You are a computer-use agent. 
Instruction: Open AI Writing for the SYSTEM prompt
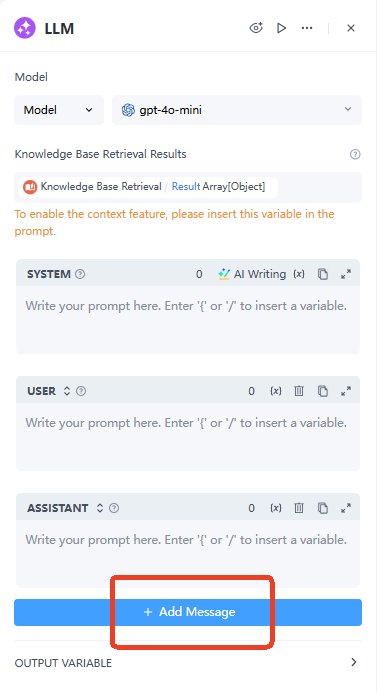coord(252,274)
